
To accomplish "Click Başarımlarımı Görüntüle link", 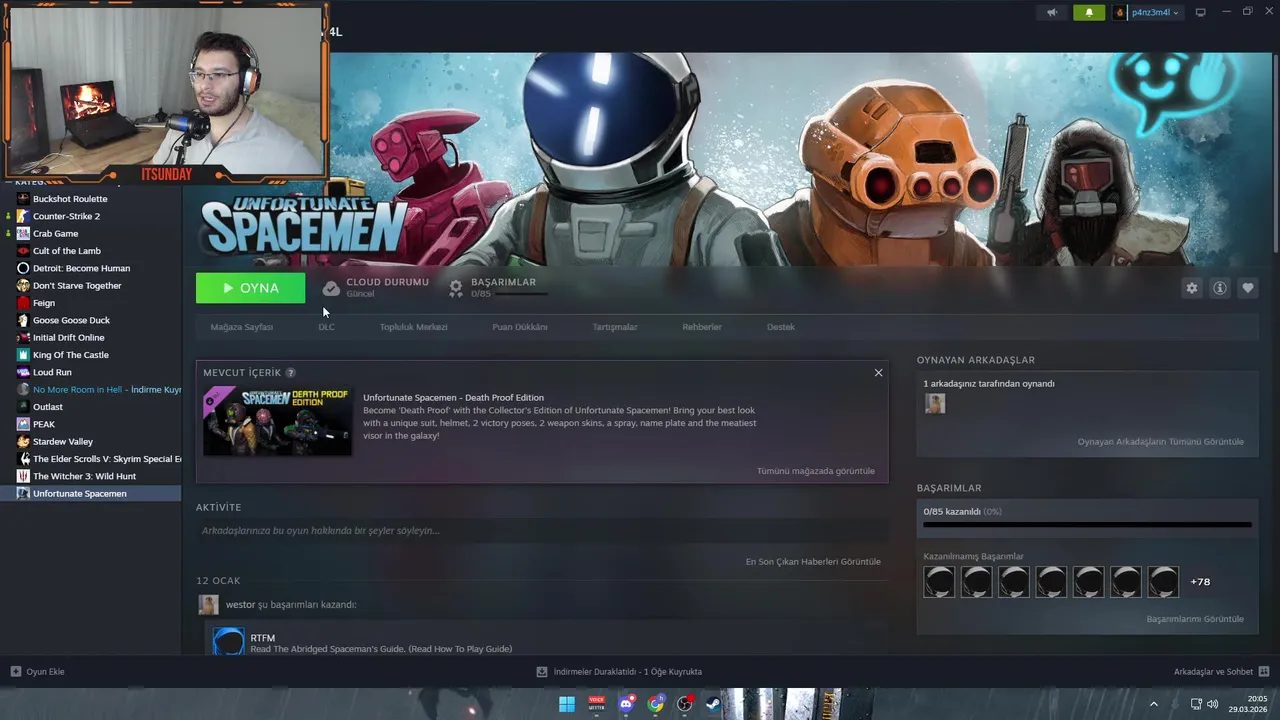I will 1195,619.
